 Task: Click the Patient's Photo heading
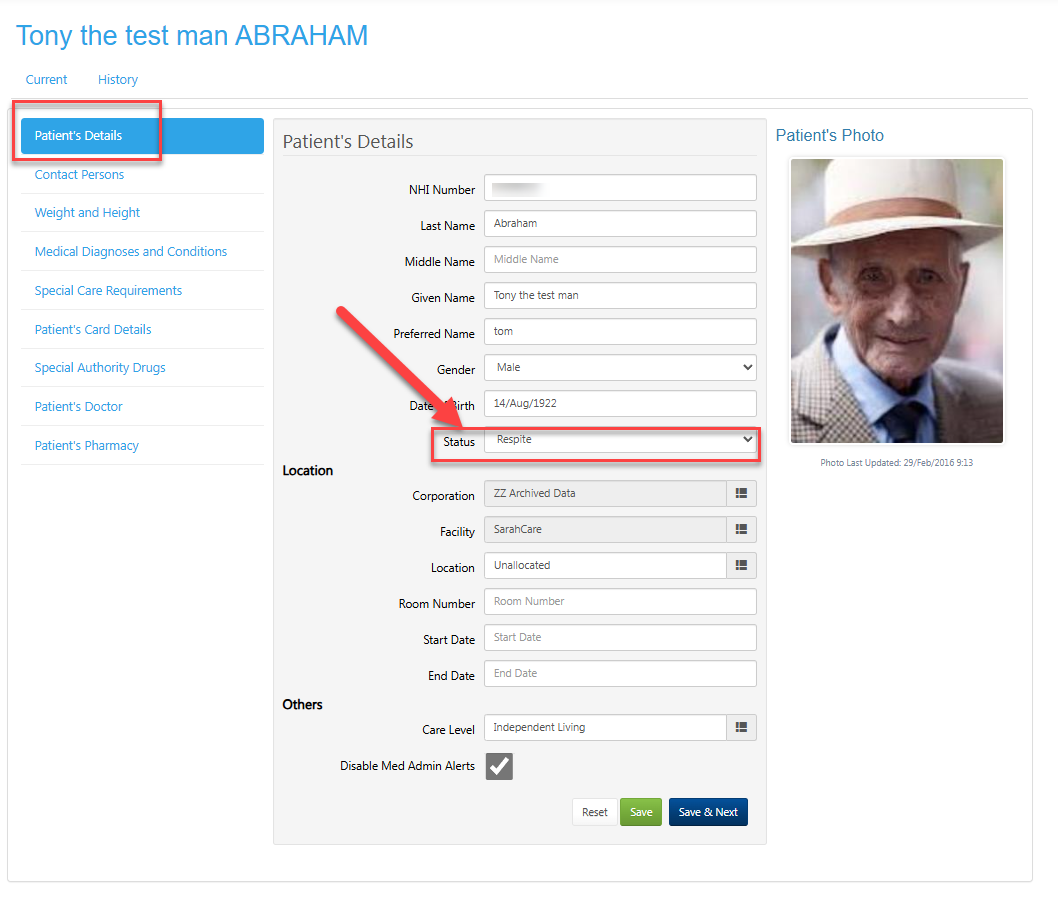tap(829, 136)
